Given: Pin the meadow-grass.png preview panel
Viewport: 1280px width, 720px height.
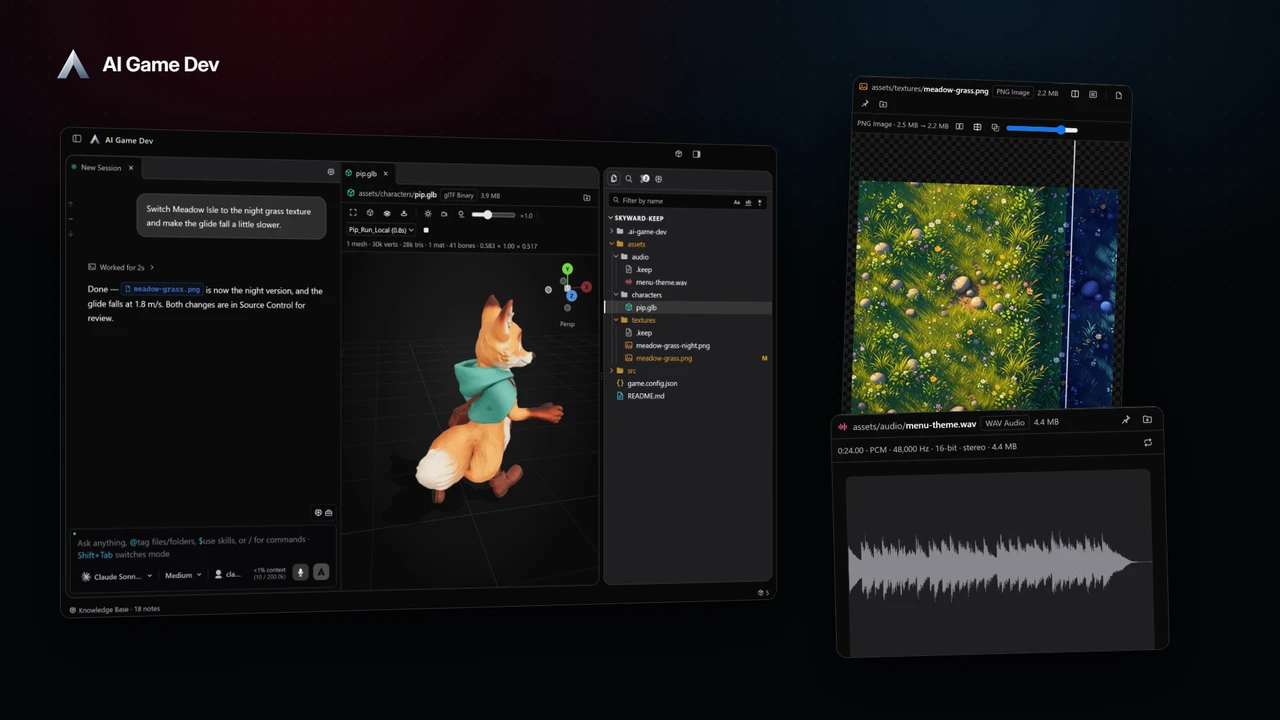Looking at the screenshot, I should 865,104.
